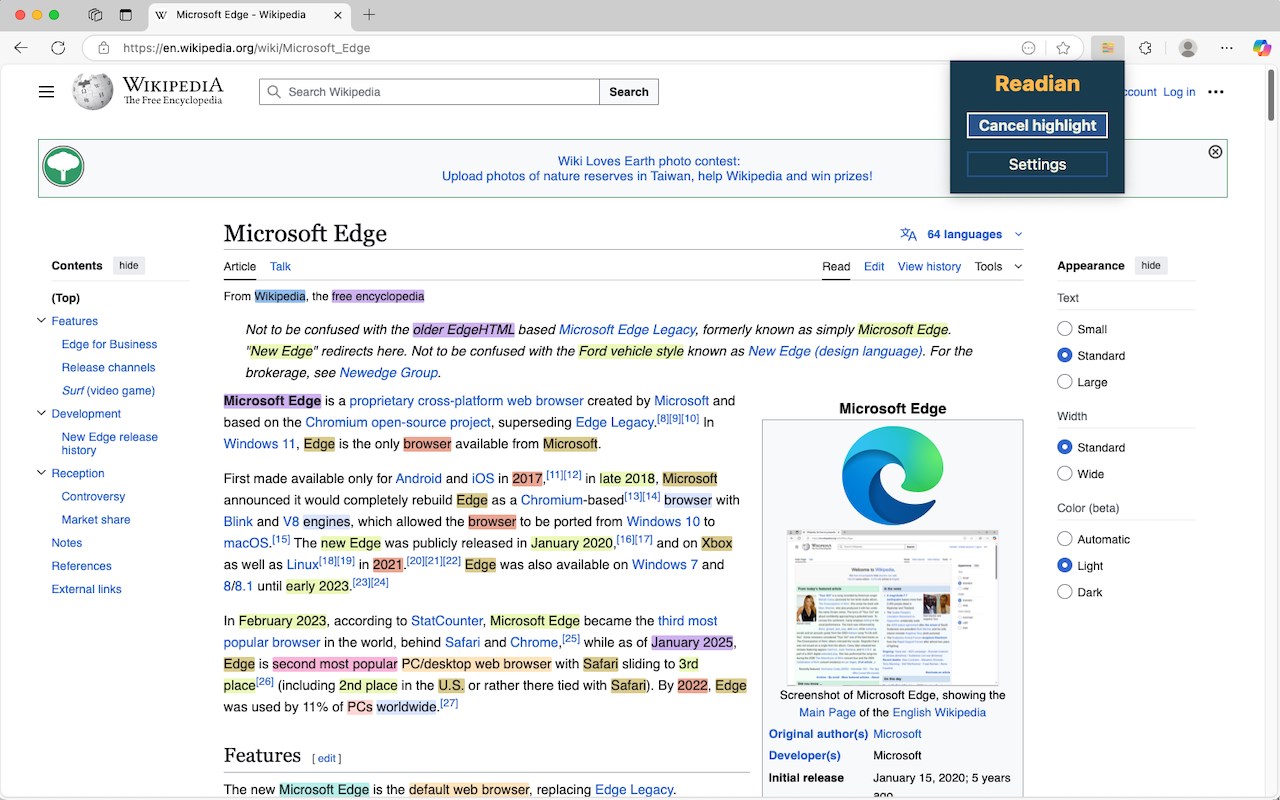Open the StatCounter link

tap(447, 621)
